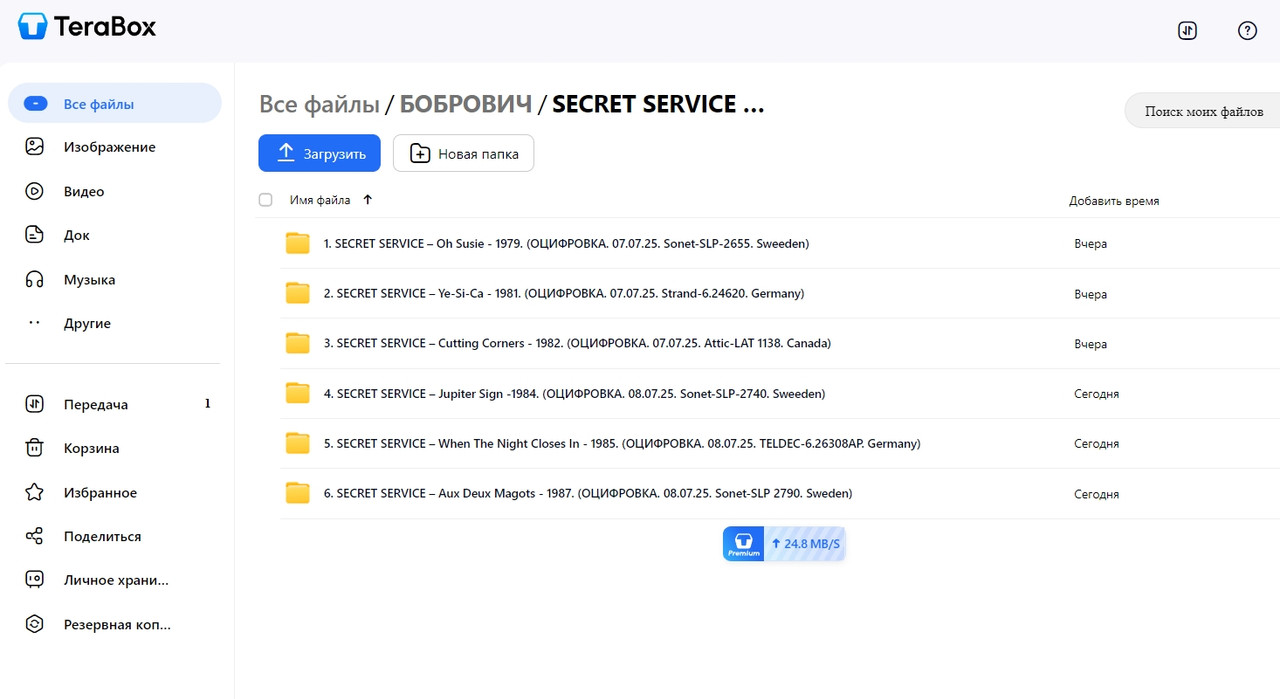
Task: Open the Все файлы sidebar item
Action: [114, 103]
